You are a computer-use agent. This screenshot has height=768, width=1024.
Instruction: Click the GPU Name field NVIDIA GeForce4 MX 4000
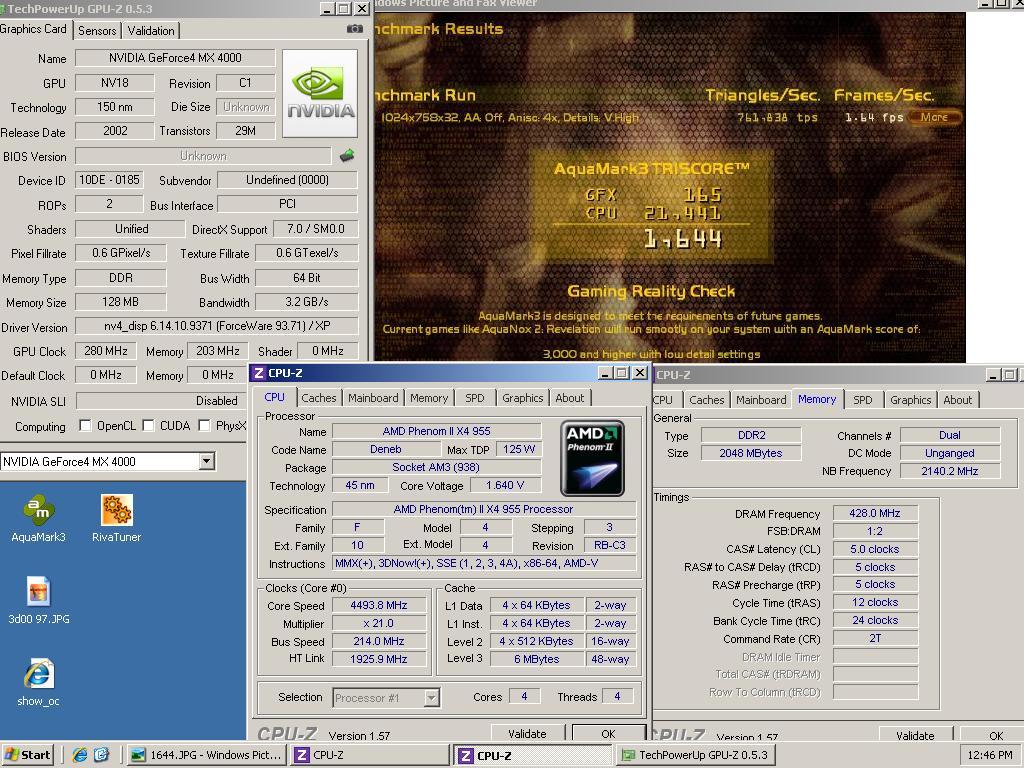pyautogui.click(x=175, y=57)
